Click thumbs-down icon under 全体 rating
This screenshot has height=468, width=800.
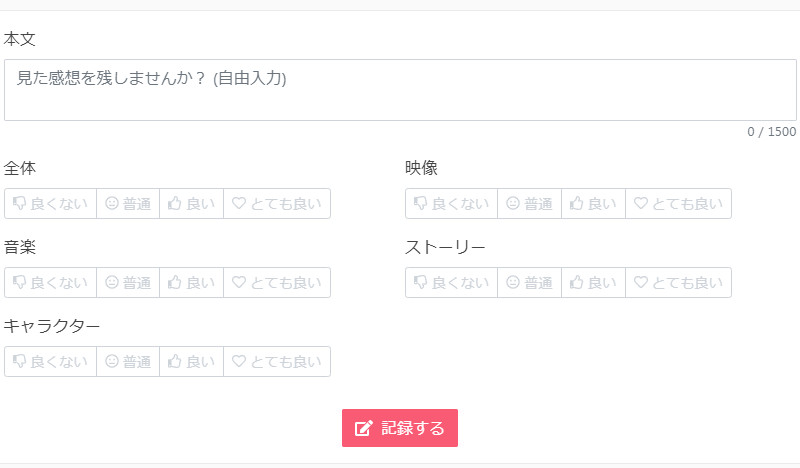(19, 203)
